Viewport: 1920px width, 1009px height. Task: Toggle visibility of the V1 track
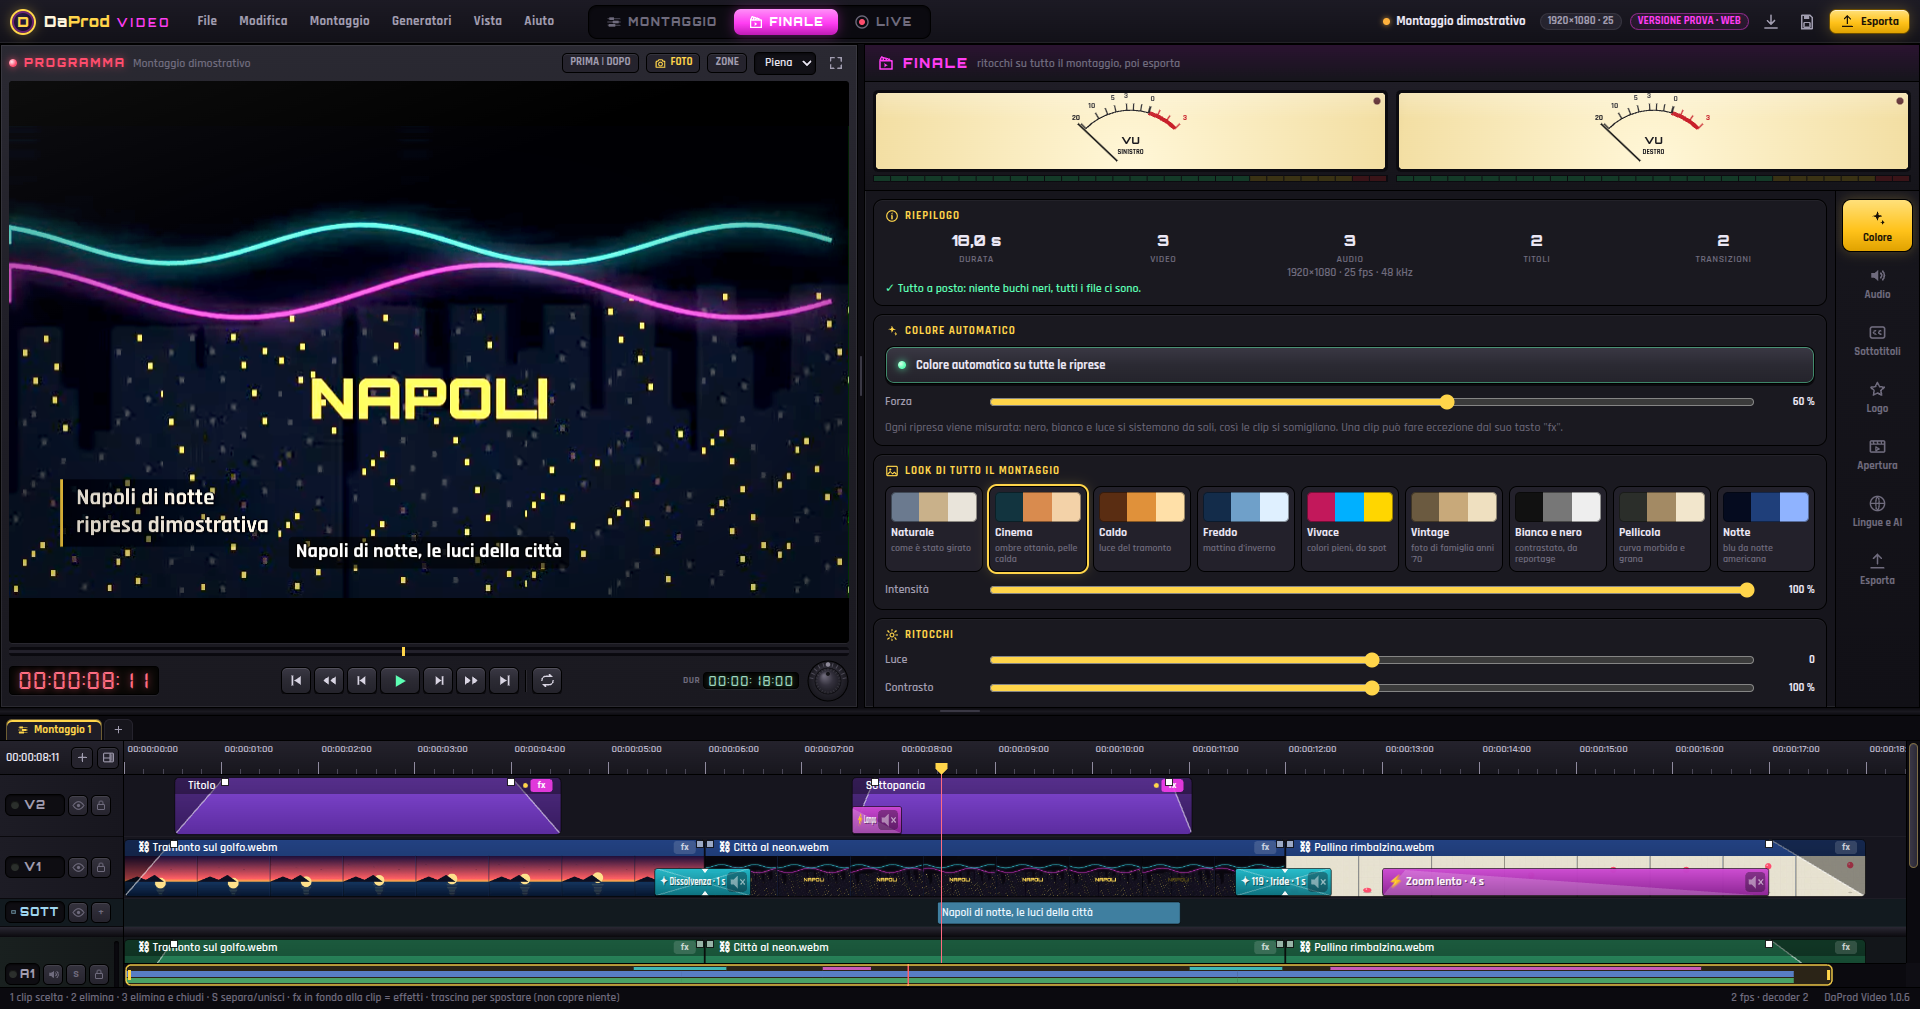(x=78, y=867)
